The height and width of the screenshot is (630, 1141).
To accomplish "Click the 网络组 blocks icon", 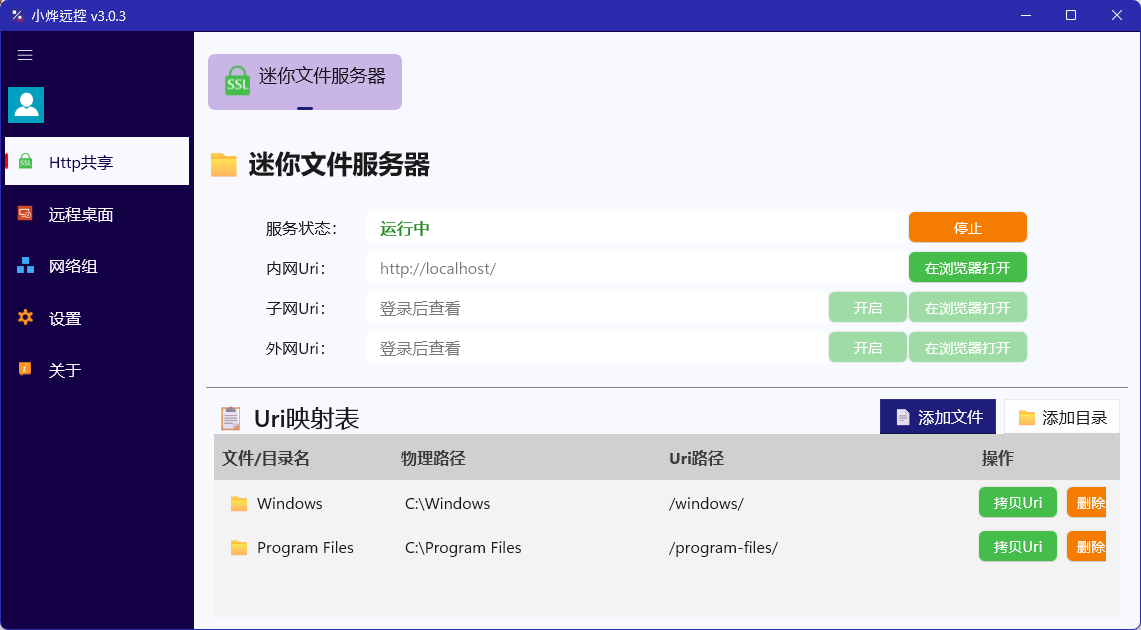I will (25, 266).
